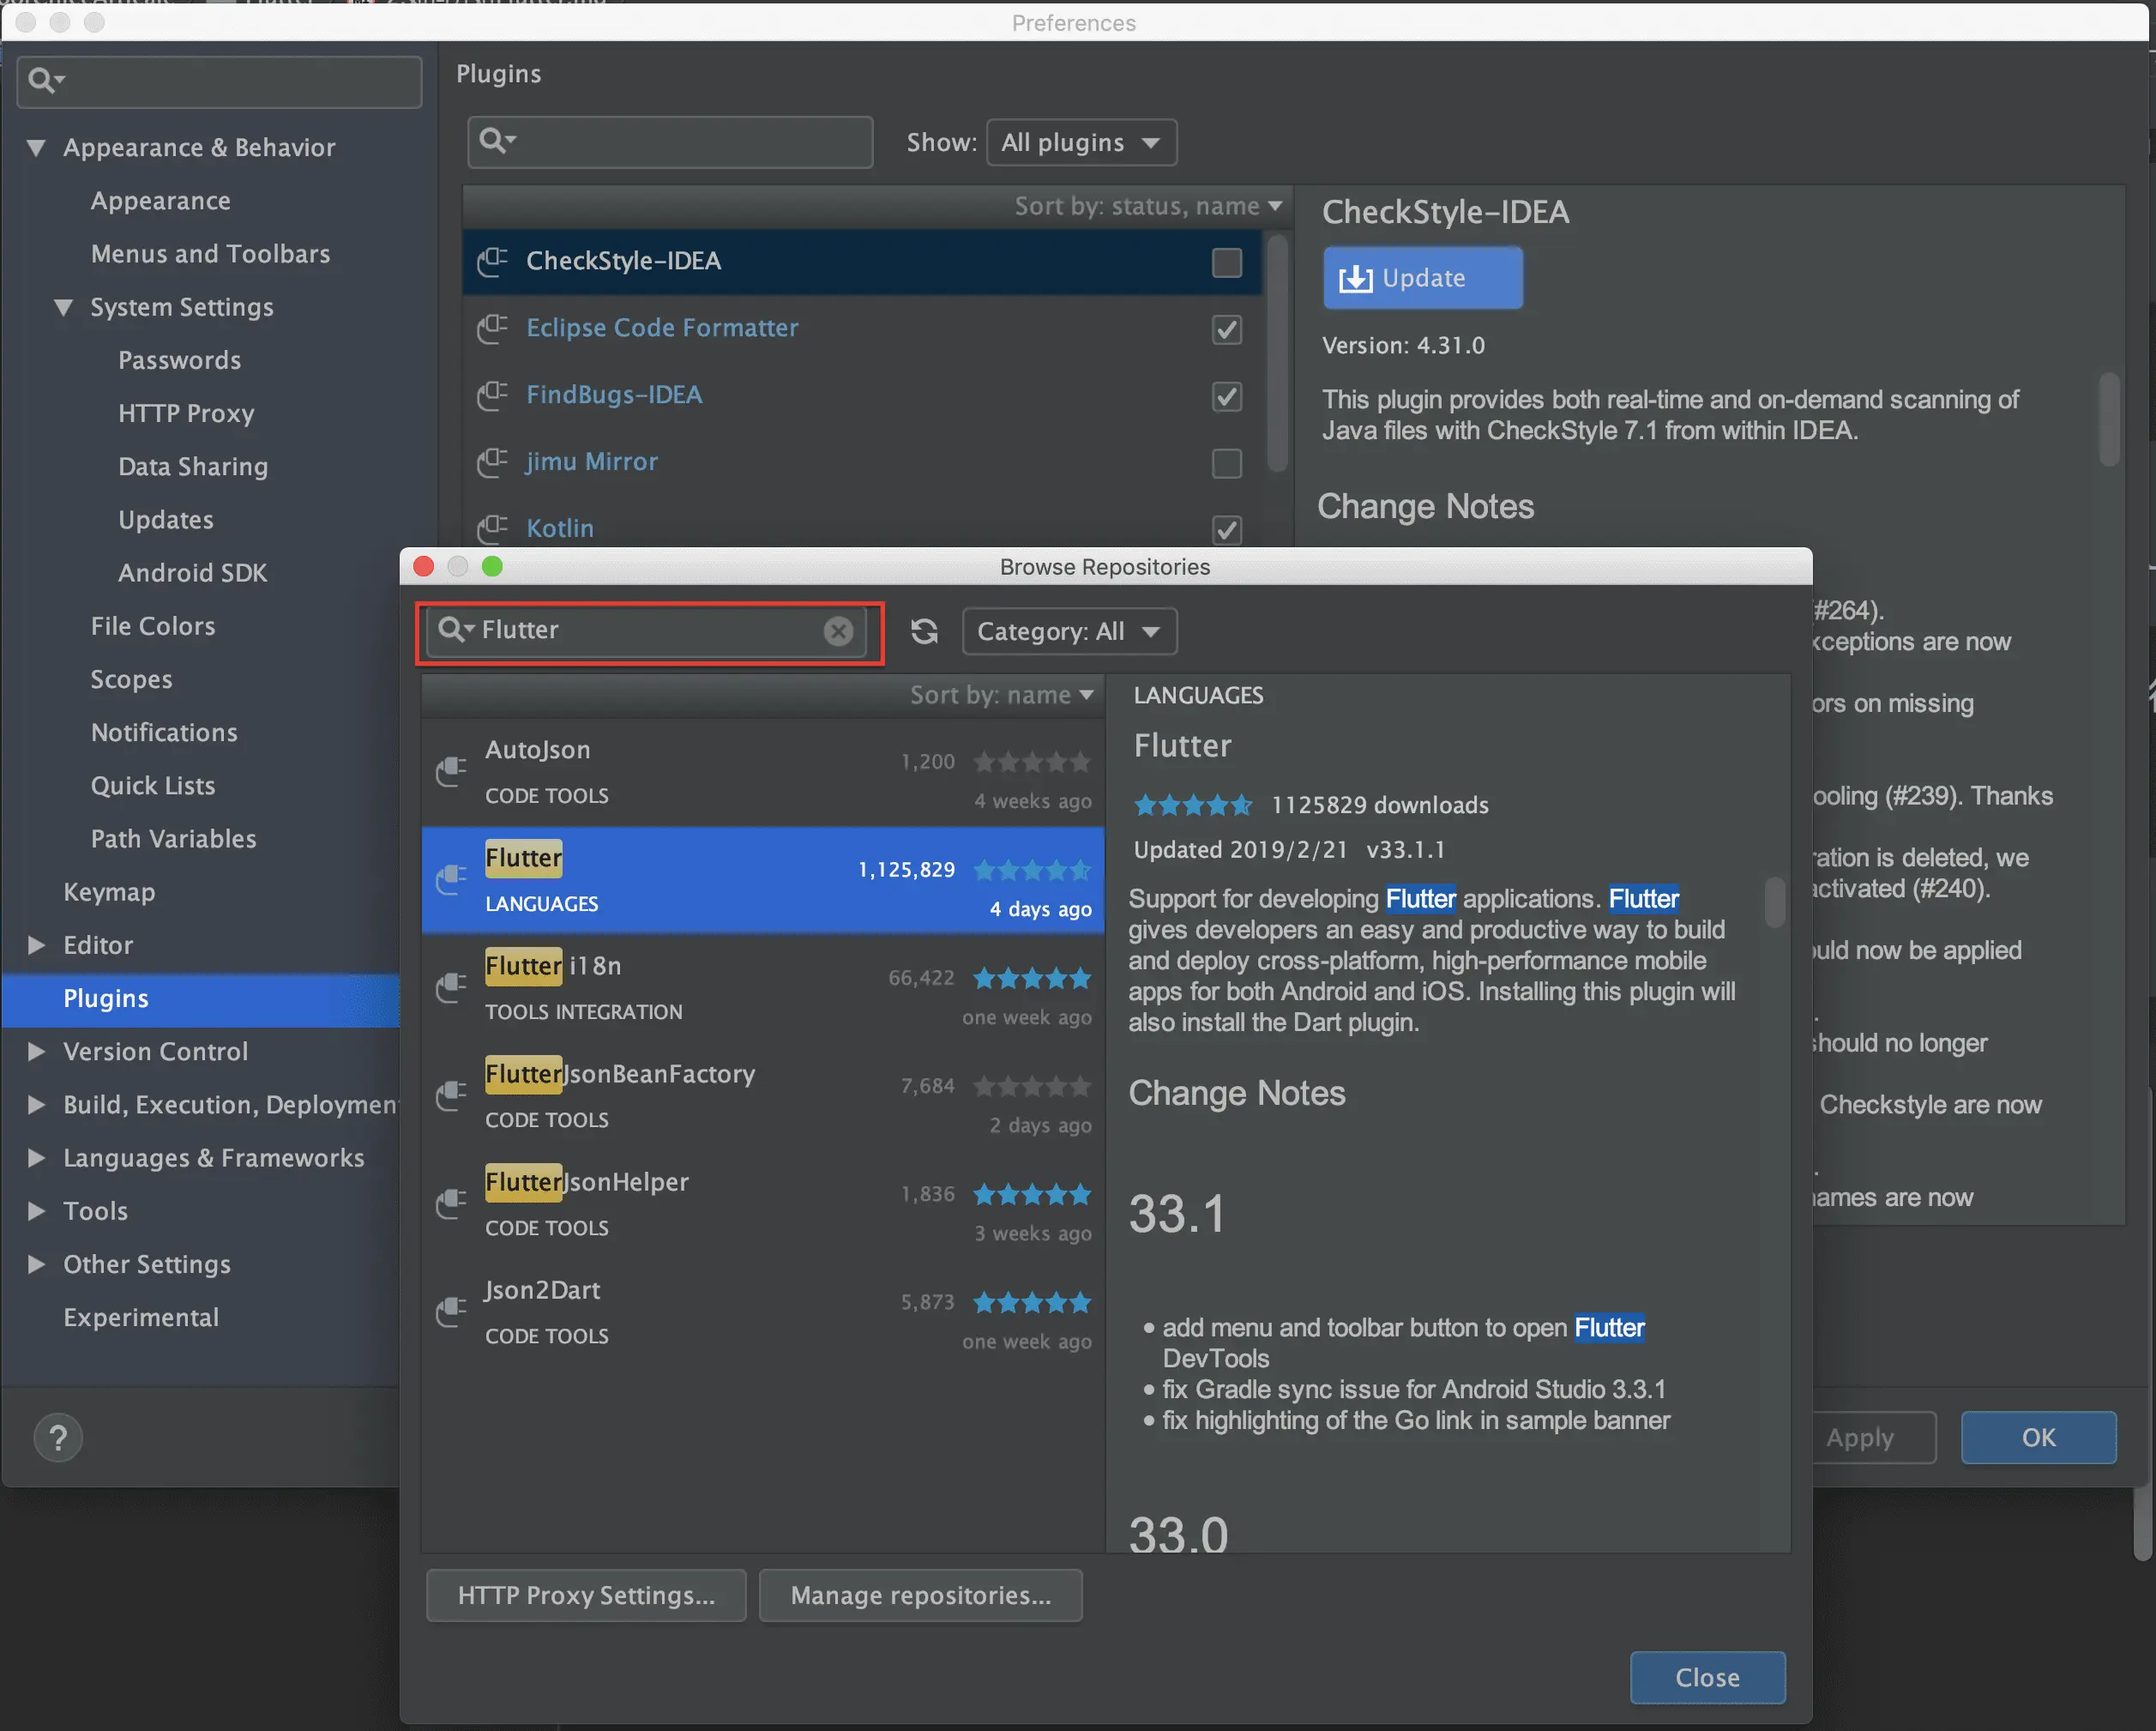Clear the Flutter search text

tap(838, 630)
